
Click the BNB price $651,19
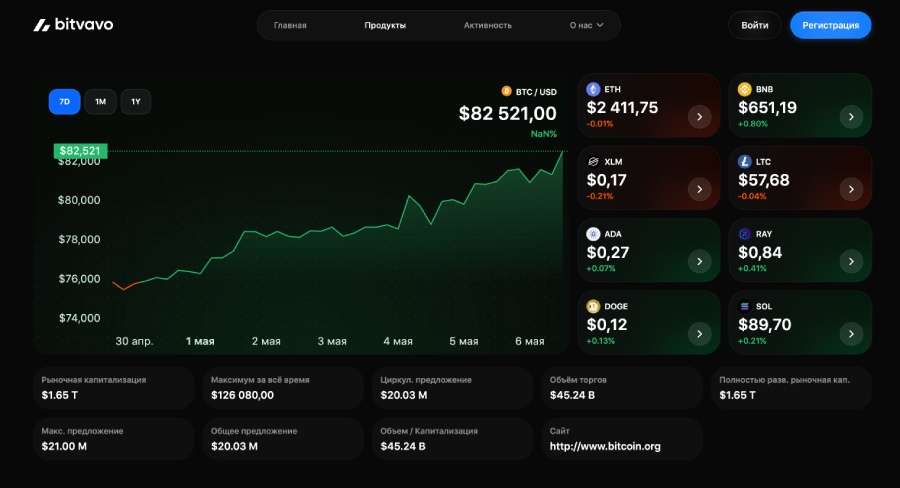[x=767, y=107]
